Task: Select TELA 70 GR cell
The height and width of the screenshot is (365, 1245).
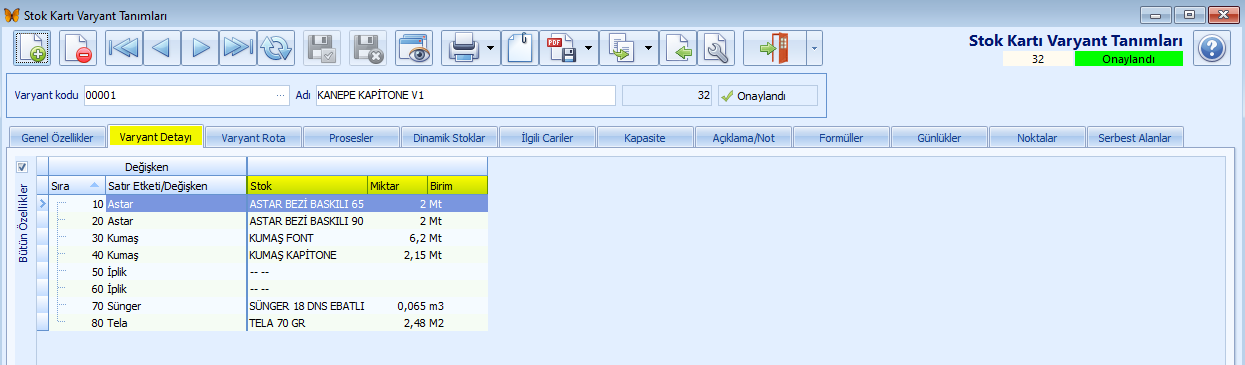Action: 307,323
